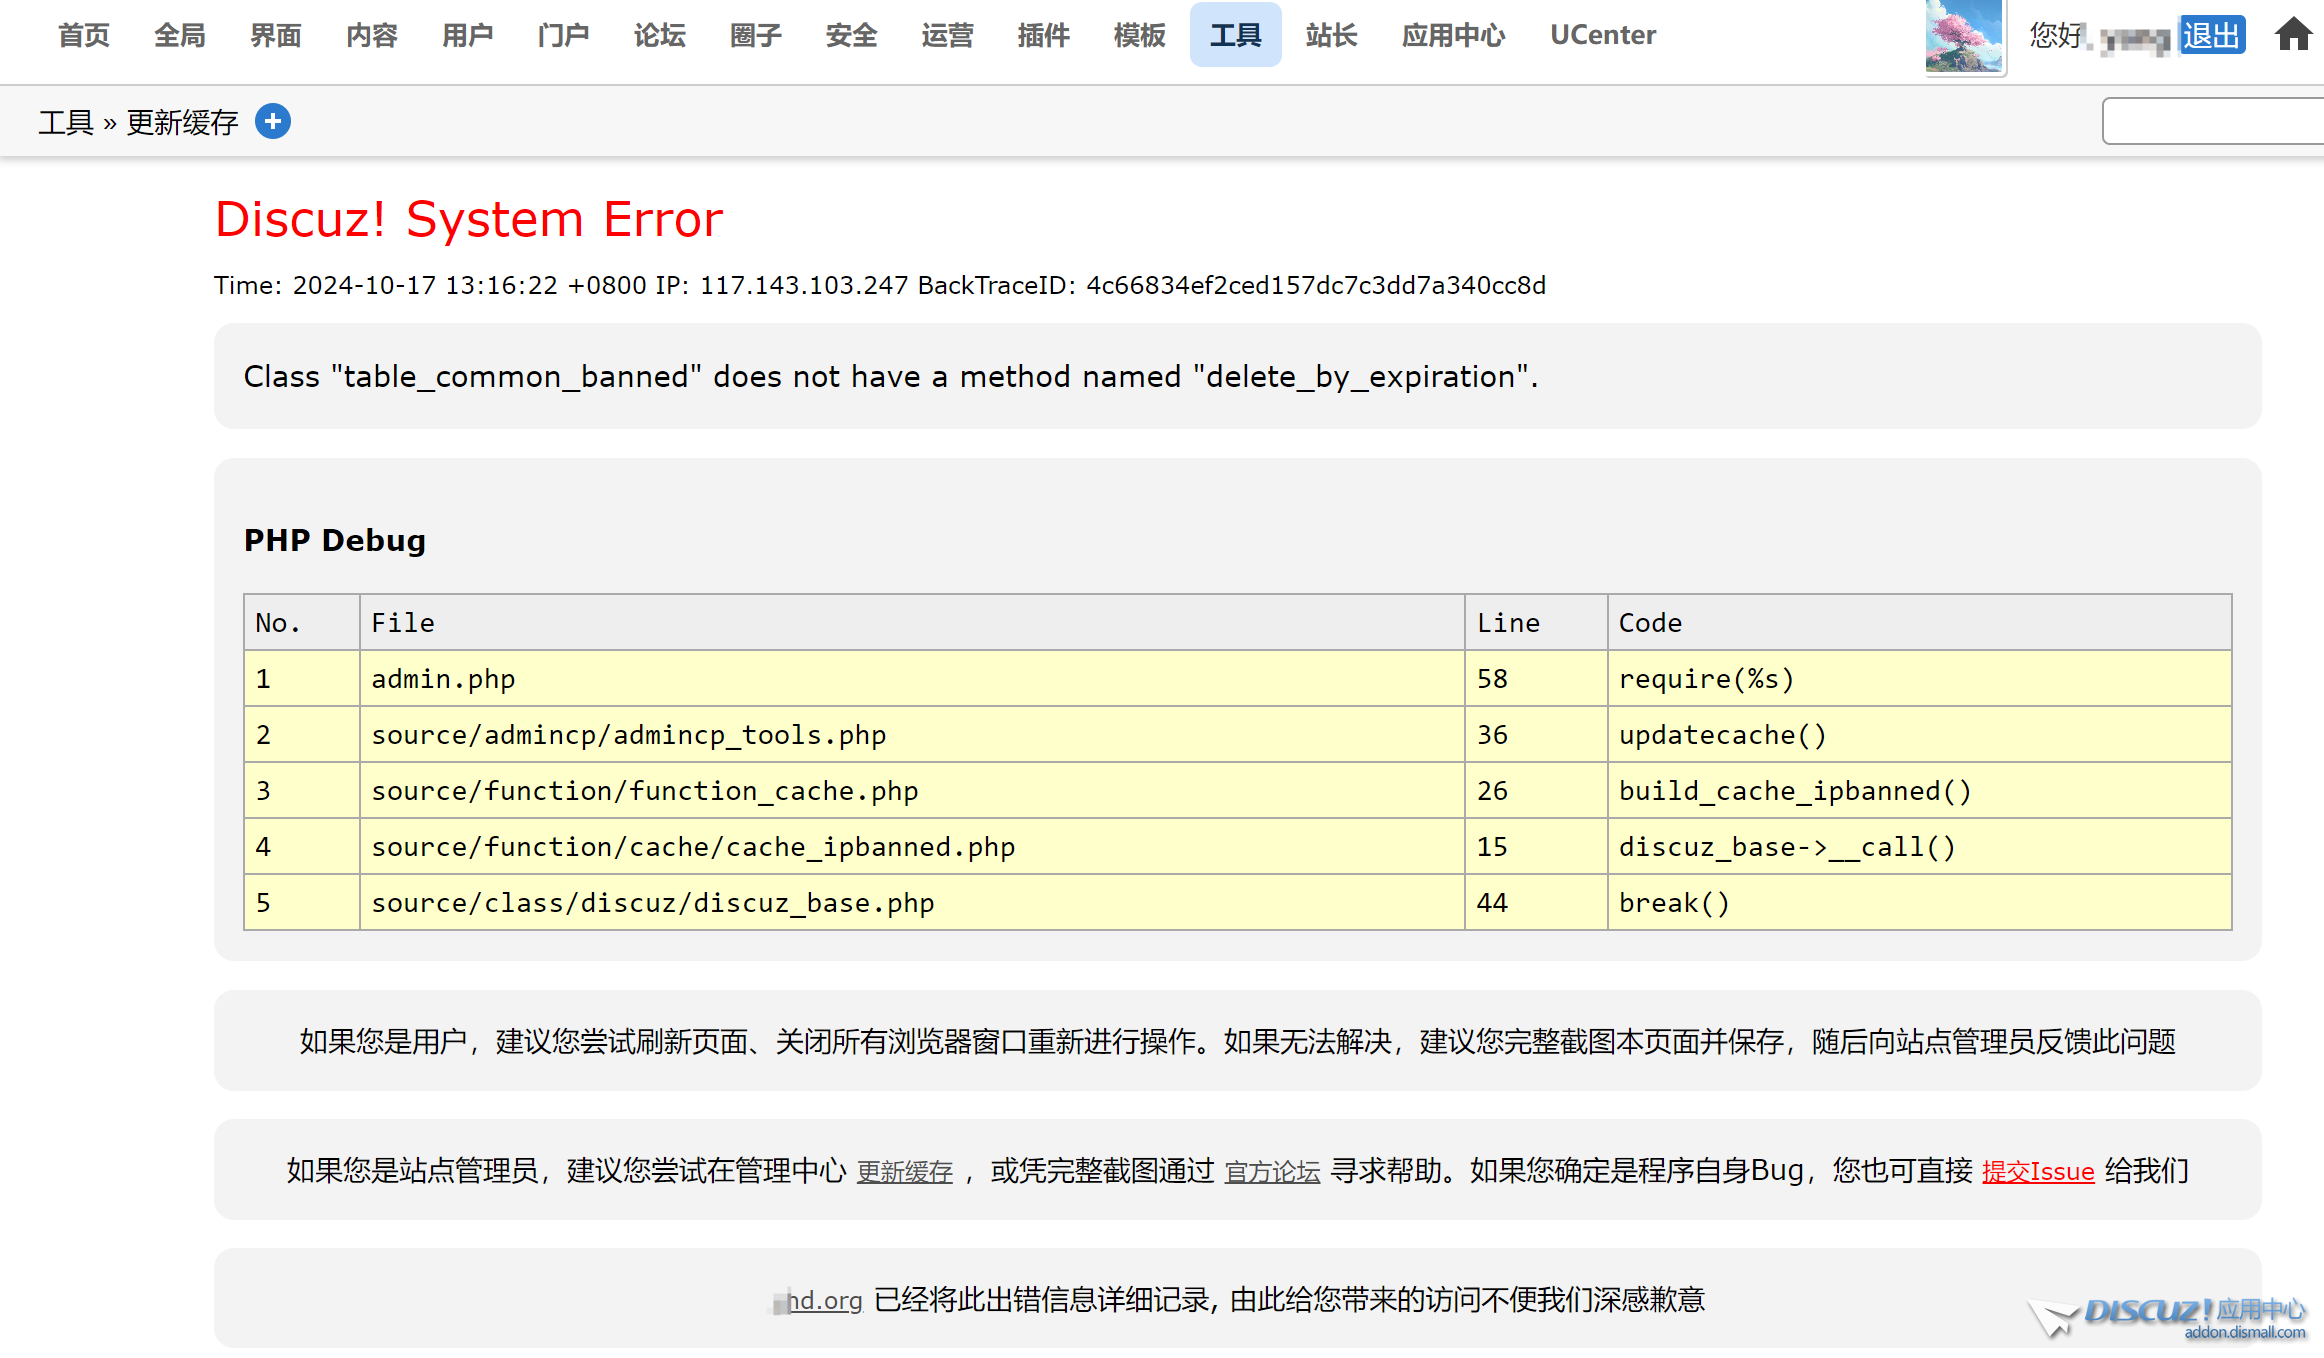Click line number 15 cell

(1536, 847)
